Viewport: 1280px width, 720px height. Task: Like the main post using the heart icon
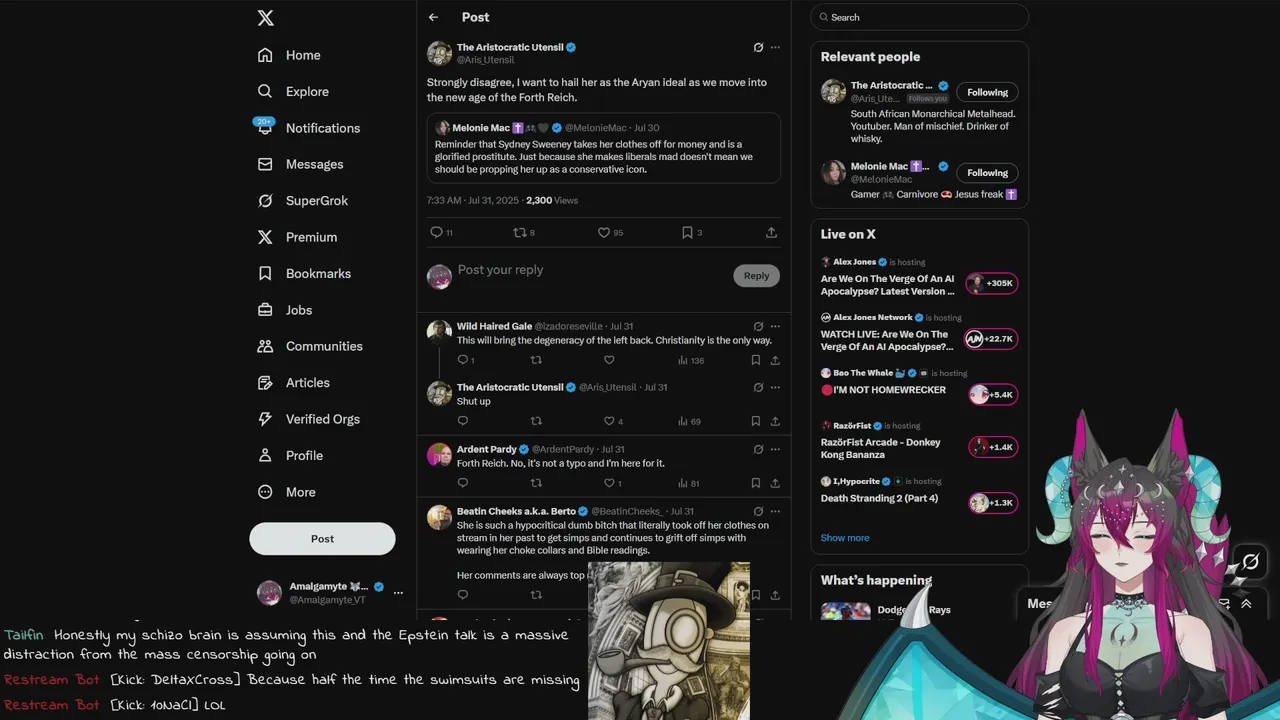point(604,232)
